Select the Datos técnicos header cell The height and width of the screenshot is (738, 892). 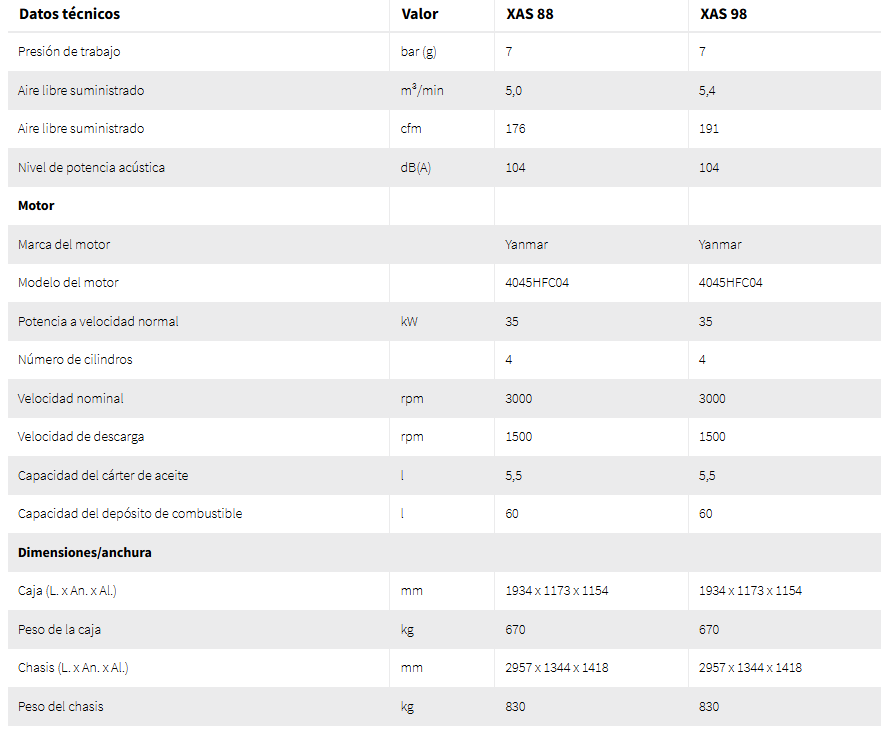point(69,14)
